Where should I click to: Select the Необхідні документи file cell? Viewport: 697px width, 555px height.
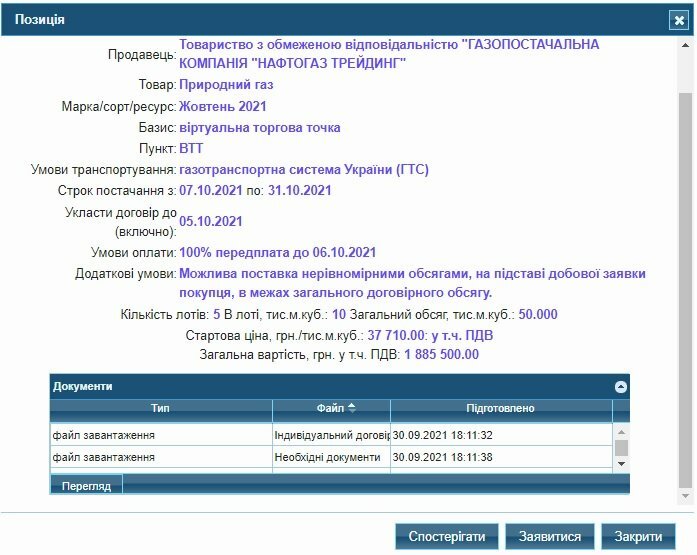(332, 457)
